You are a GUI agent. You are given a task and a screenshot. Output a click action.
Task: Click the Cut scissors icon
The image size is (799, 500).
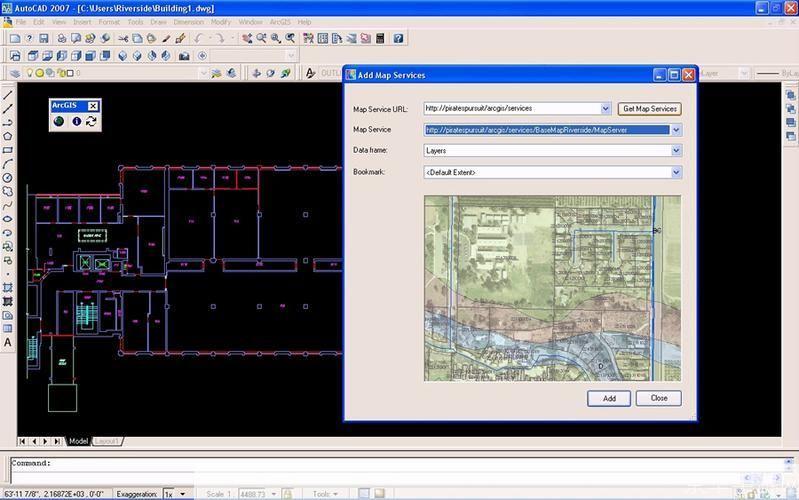[123, 38]
